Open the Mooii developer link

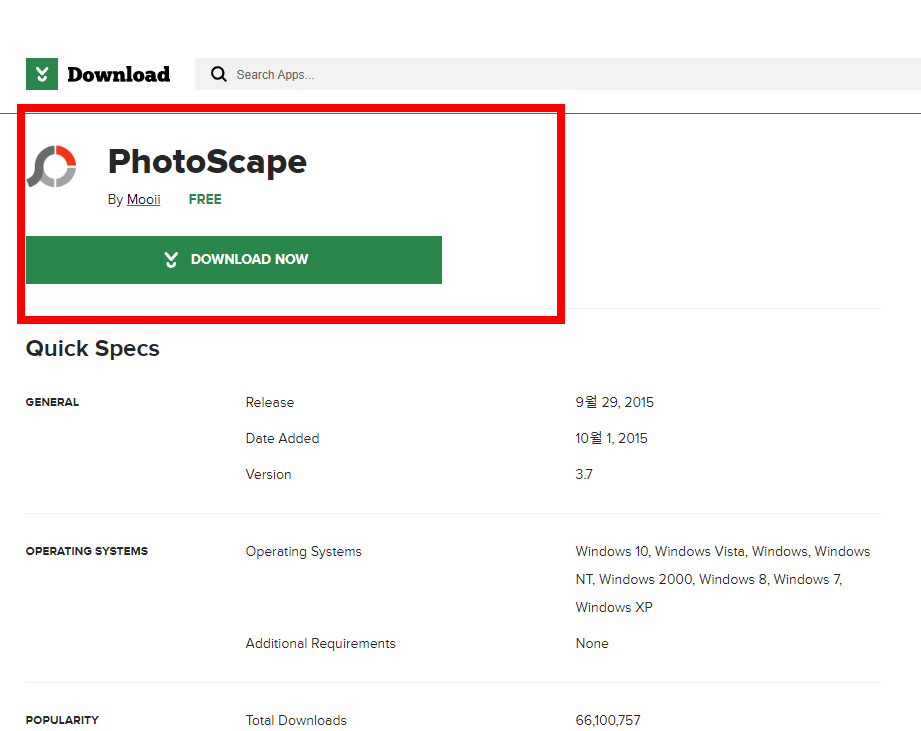(143, 200)
